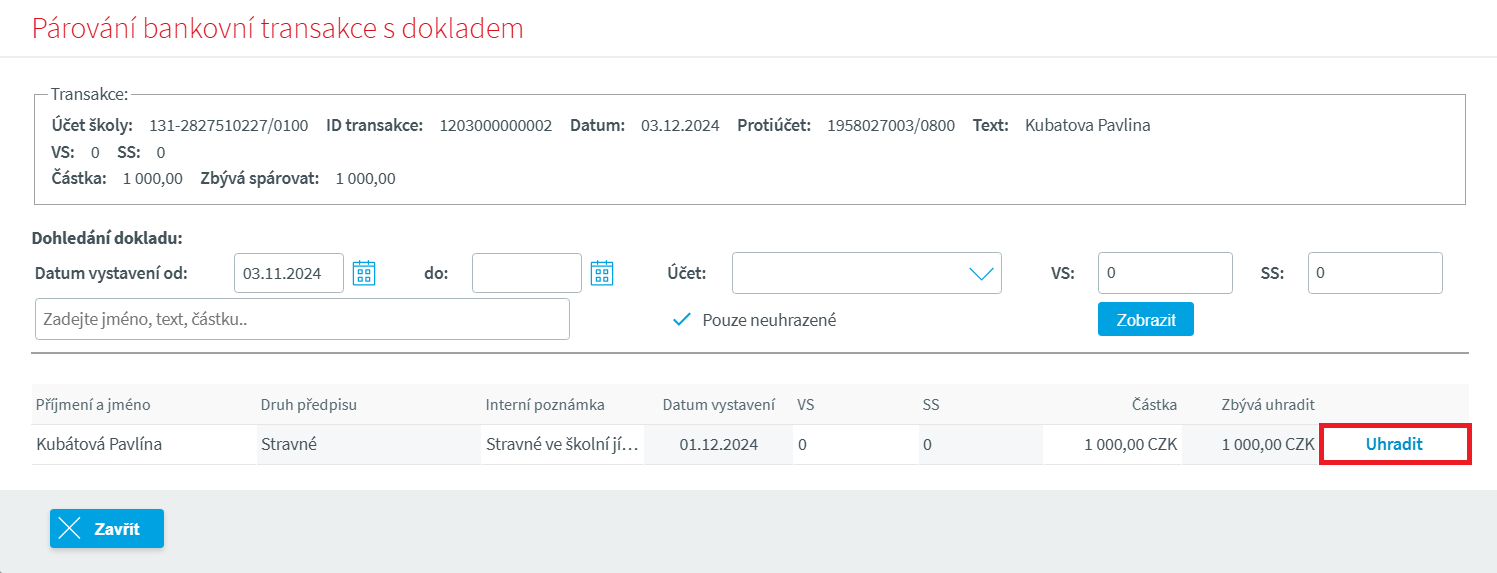
Task: Click the Stravné cell in the row
Action: pos(288,445)
